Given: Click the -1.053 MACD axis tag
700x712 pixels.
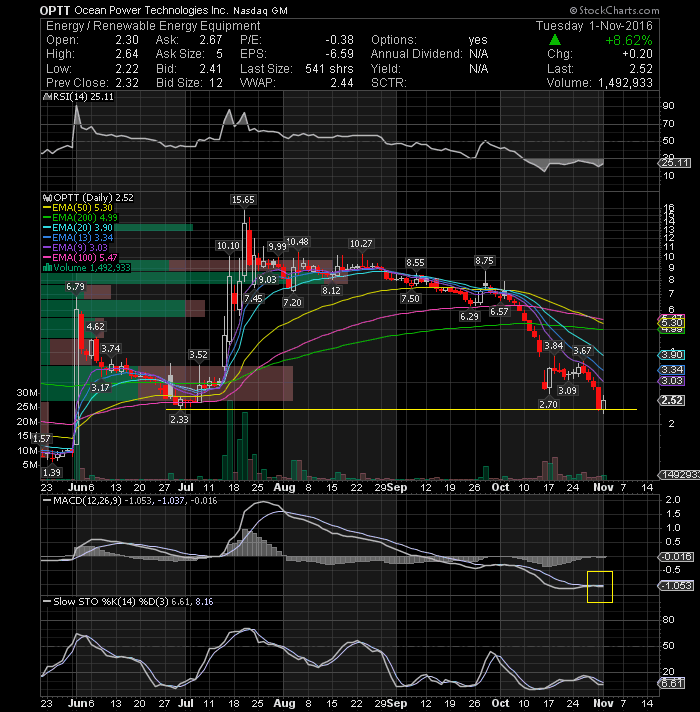Looking at the screenshot, I should click(676, 586).
